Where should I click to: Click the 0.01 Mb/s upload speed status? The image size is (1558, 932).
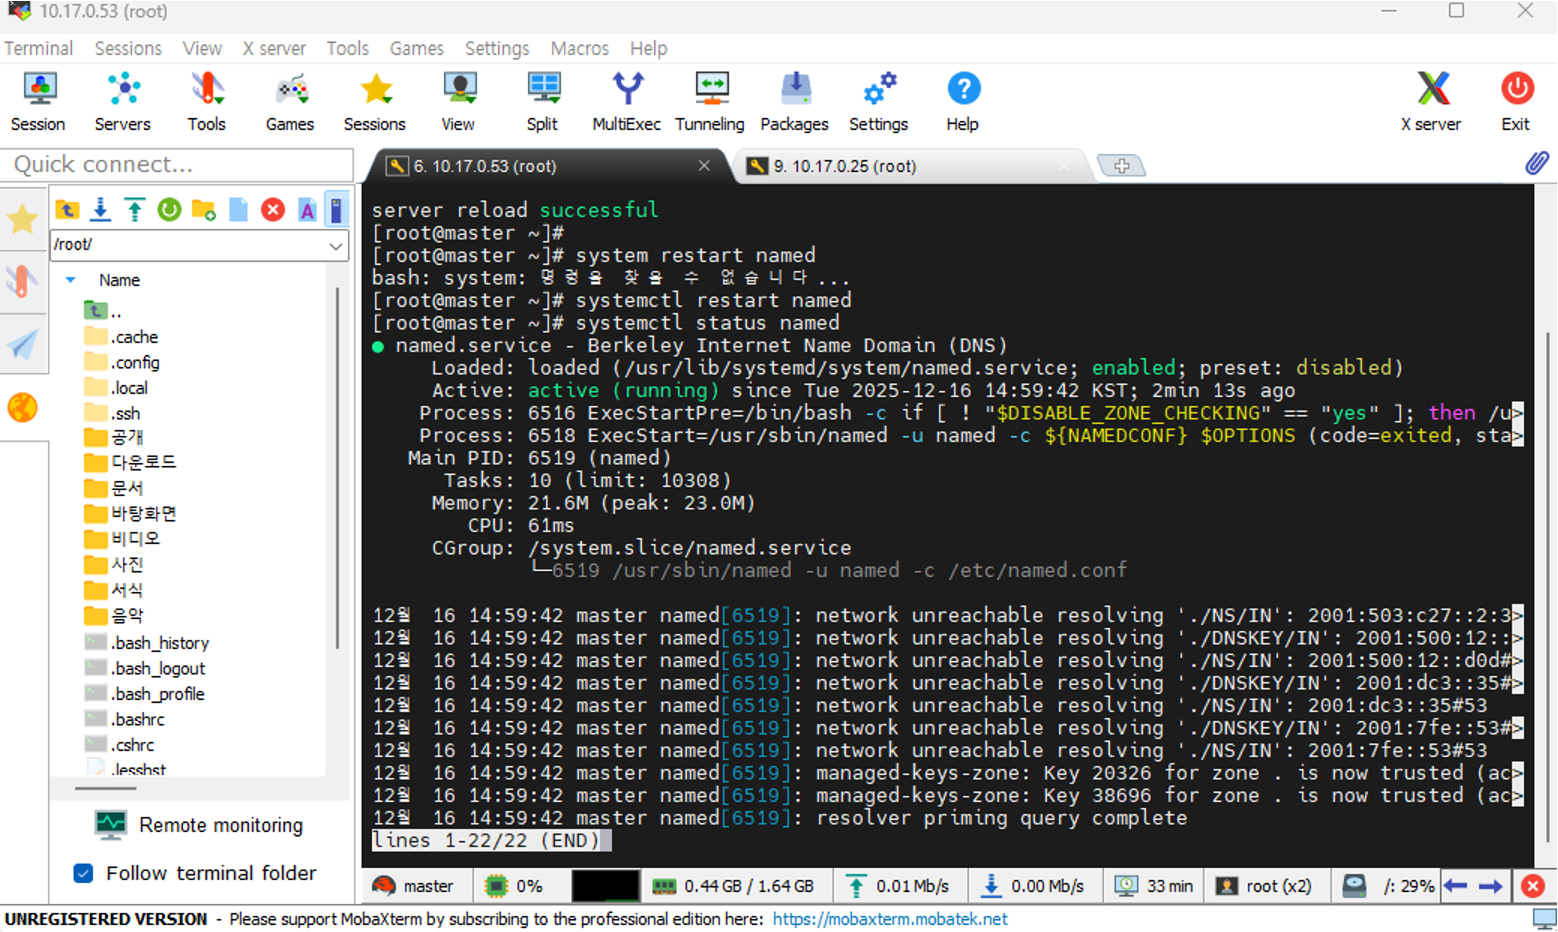click(898, 886)
